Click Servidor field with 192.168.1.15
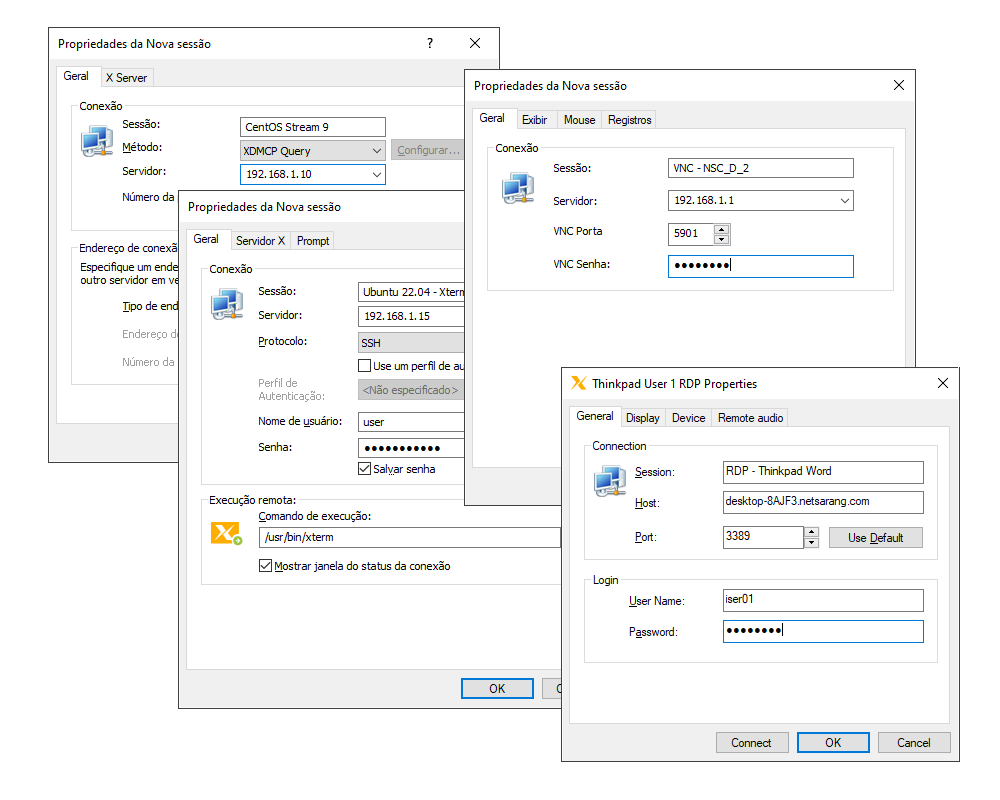 pyautogui.click(x=411, y=316)
